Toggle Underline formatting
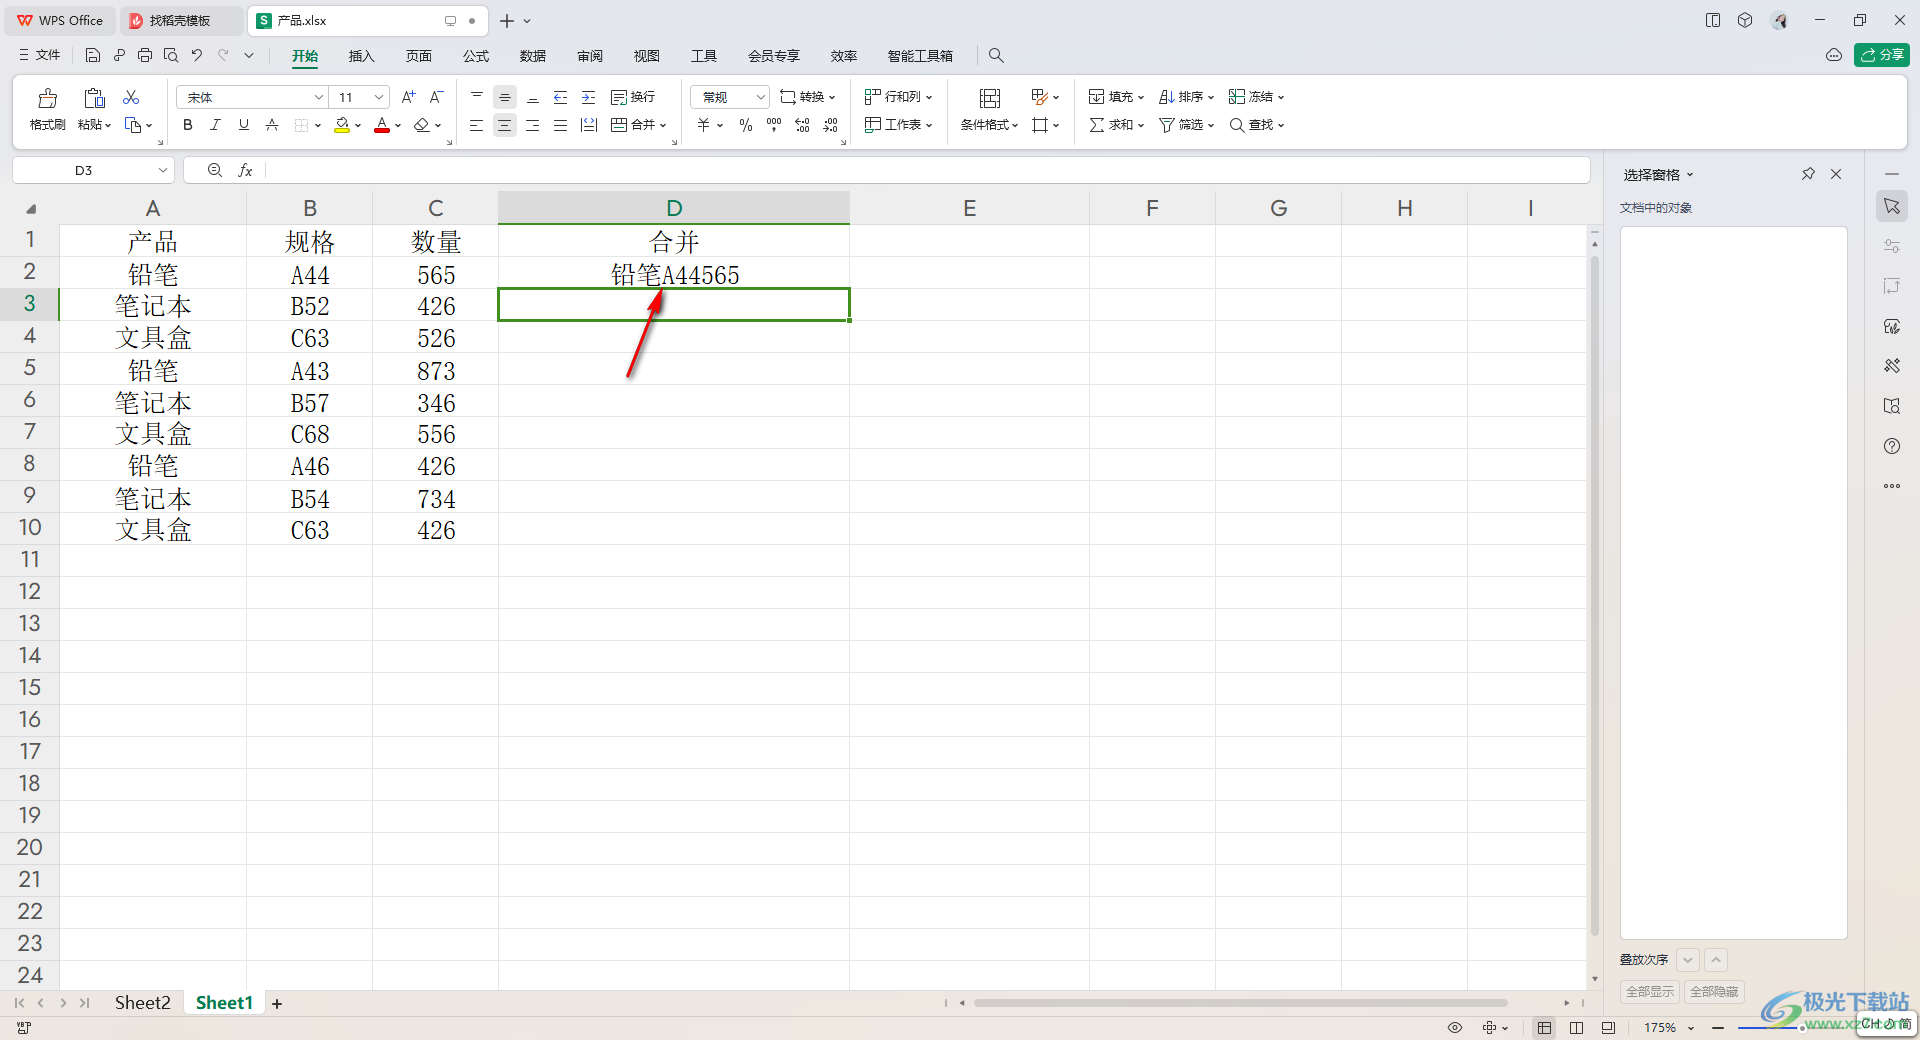 [243, 125]
